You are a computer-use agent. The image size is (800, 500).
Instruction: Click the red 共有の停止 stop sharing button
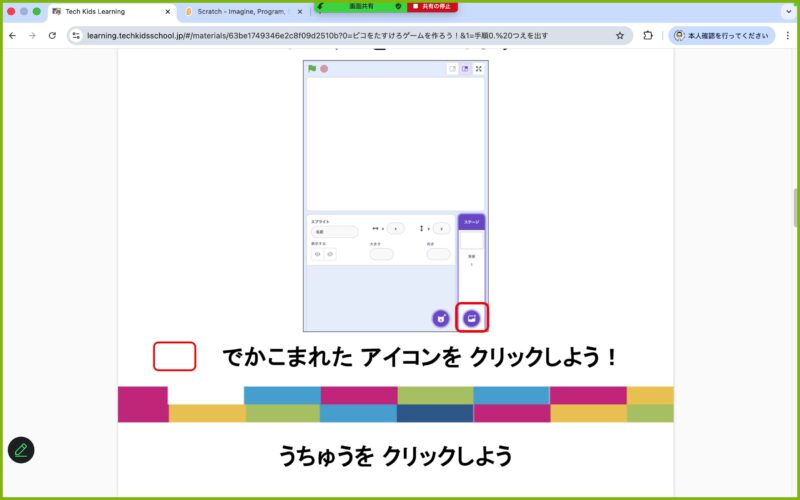pos(433,6)
